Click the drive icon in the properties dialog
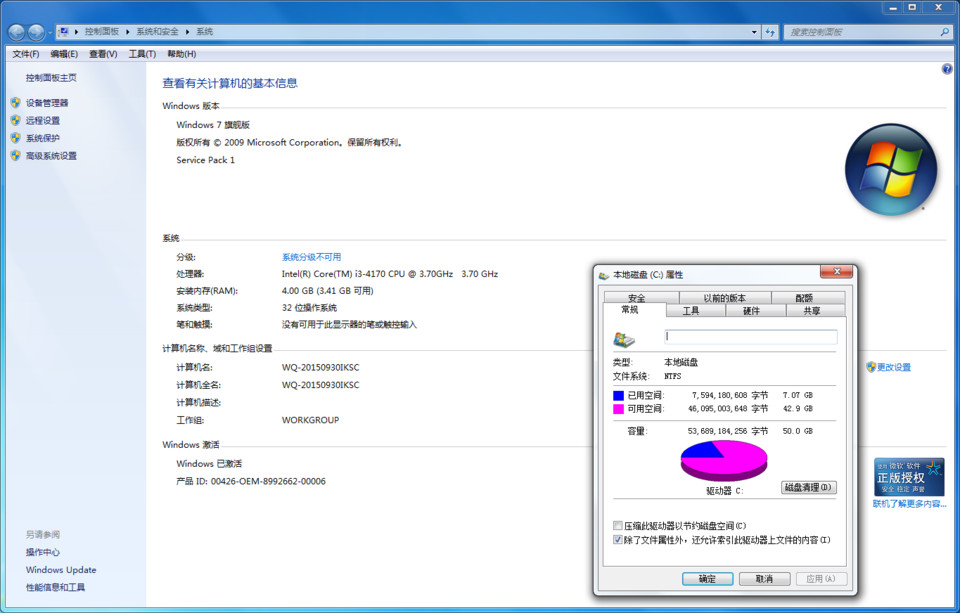This screenshot has width=960, height=613. point(624,339)
